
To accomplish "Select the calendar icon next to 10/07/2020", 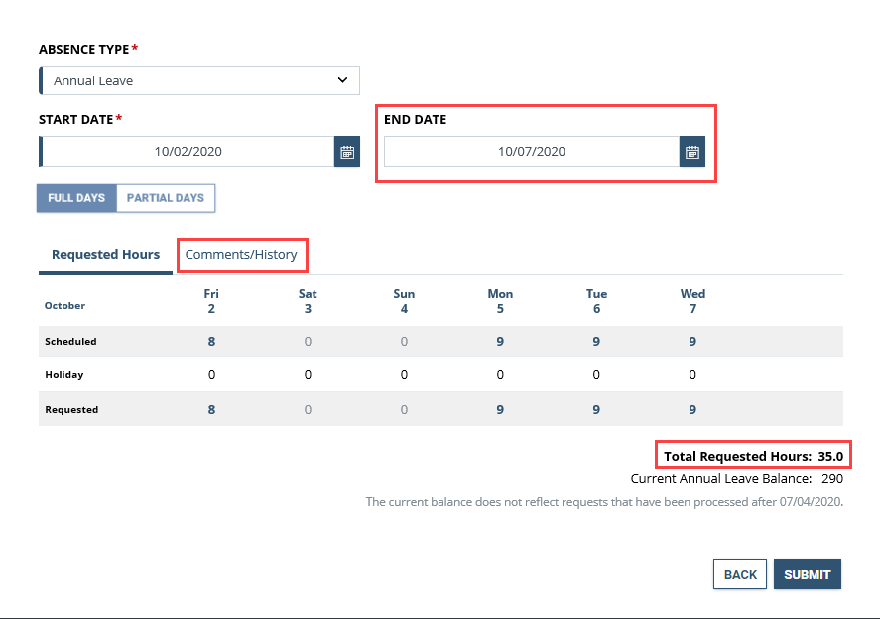I will (692, 151).
